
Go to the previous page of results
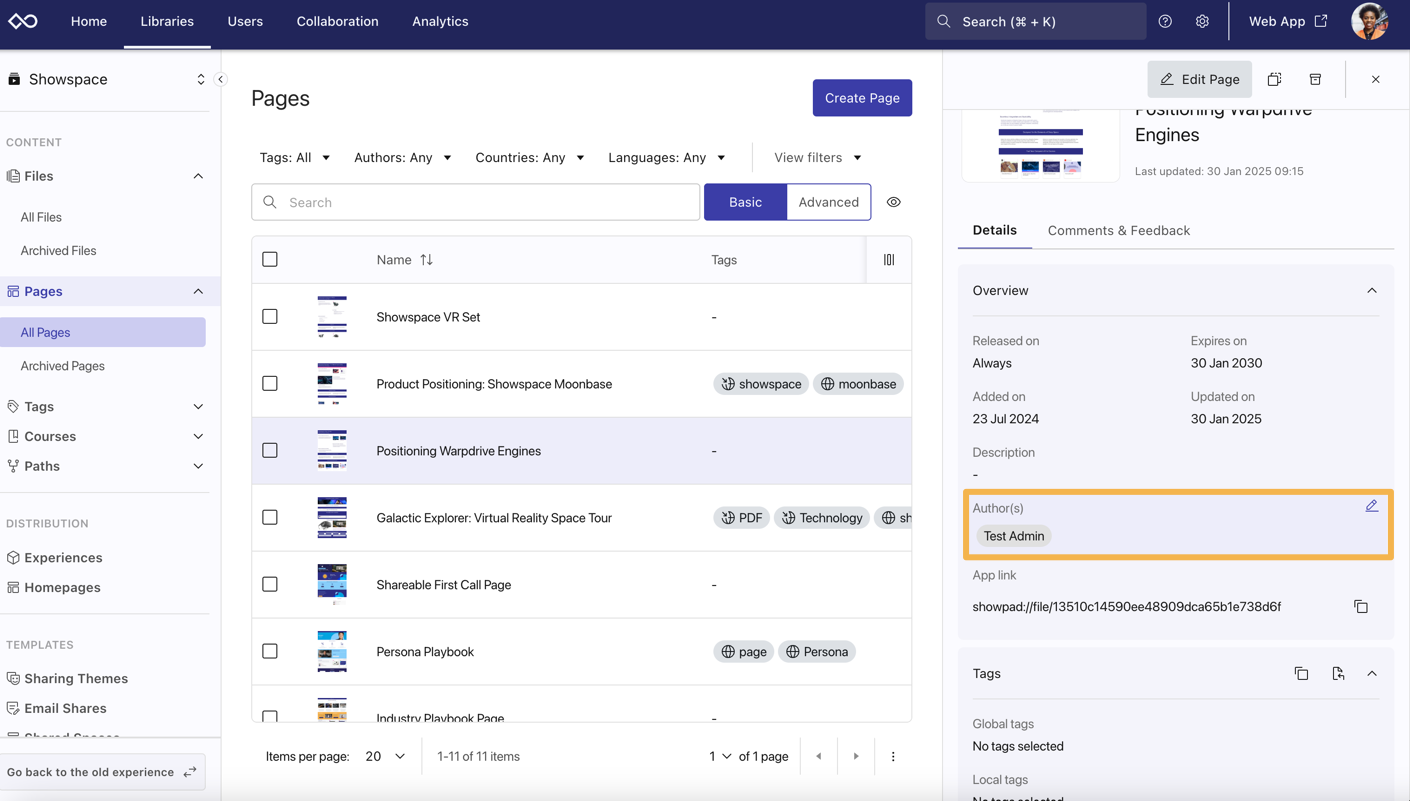(819, 757)
